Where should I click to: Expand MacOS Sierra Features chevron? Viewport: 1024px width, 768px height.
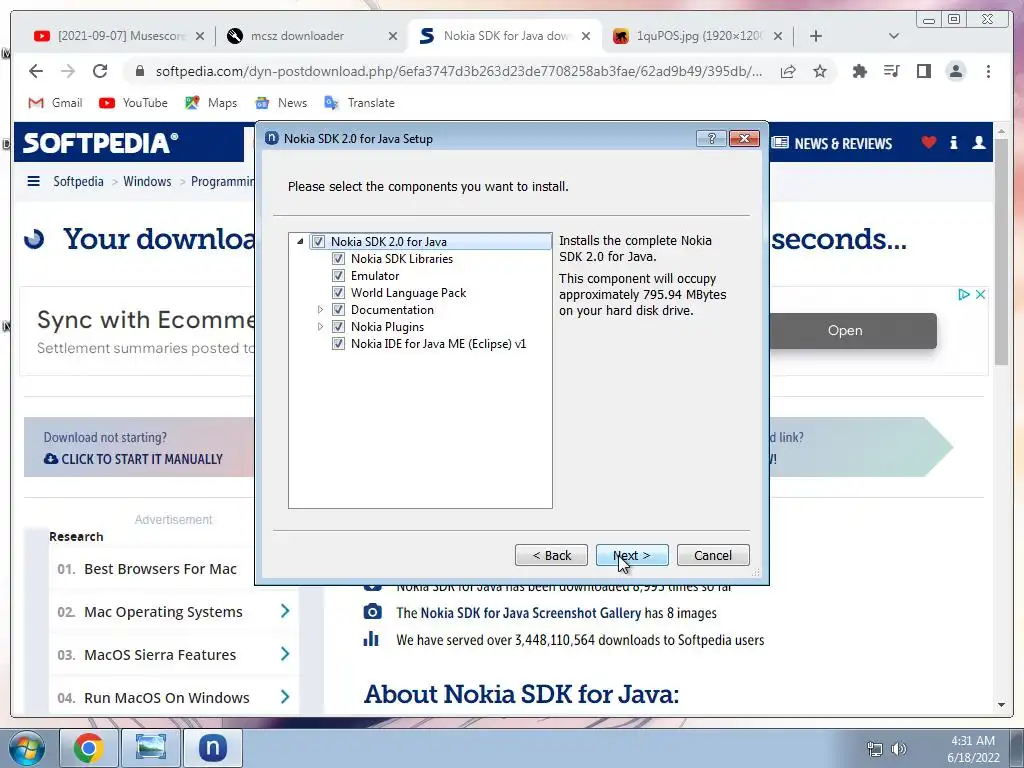pos(285,654)
